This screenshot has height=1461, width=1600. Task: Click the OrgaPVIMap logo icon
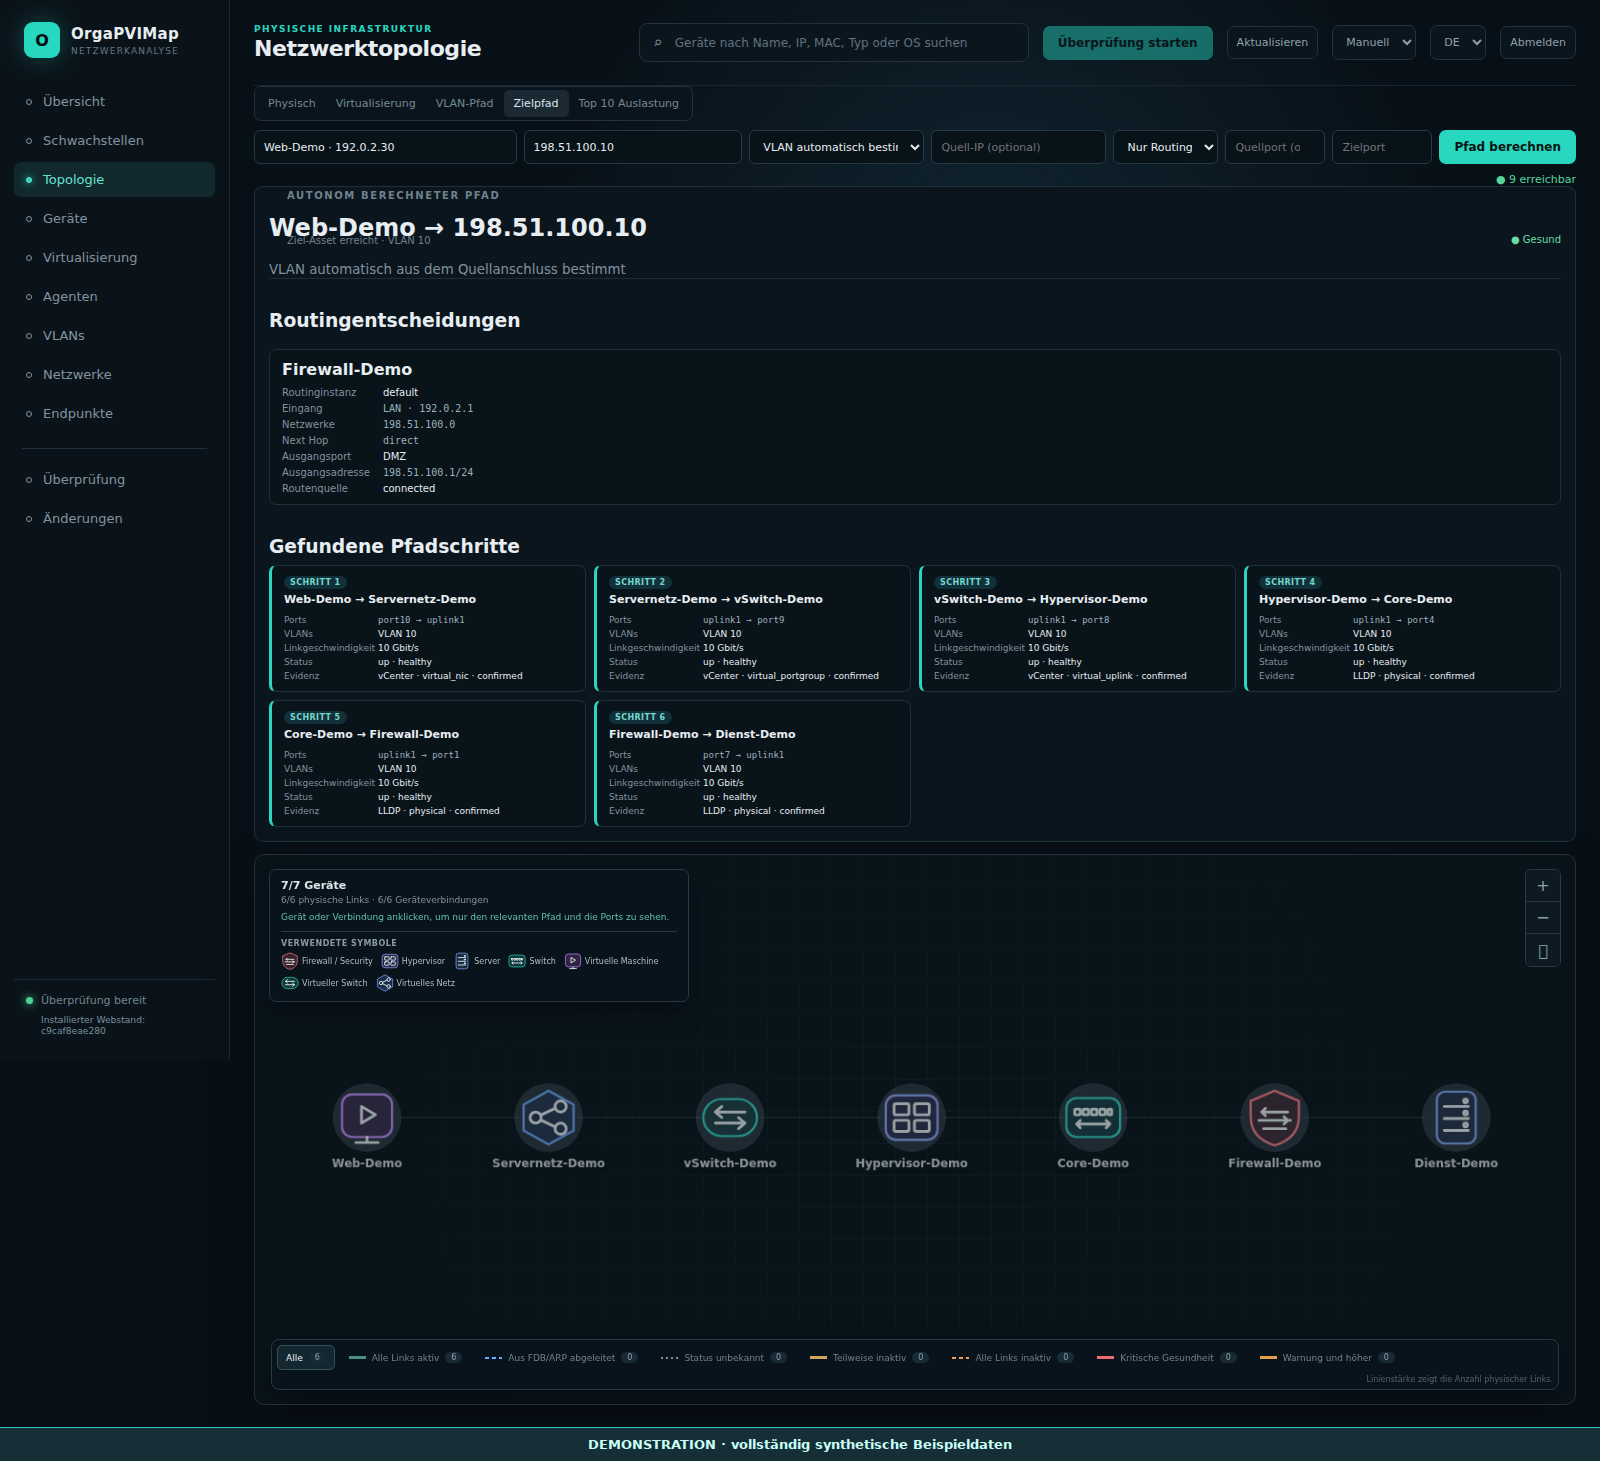coord(42,40)
